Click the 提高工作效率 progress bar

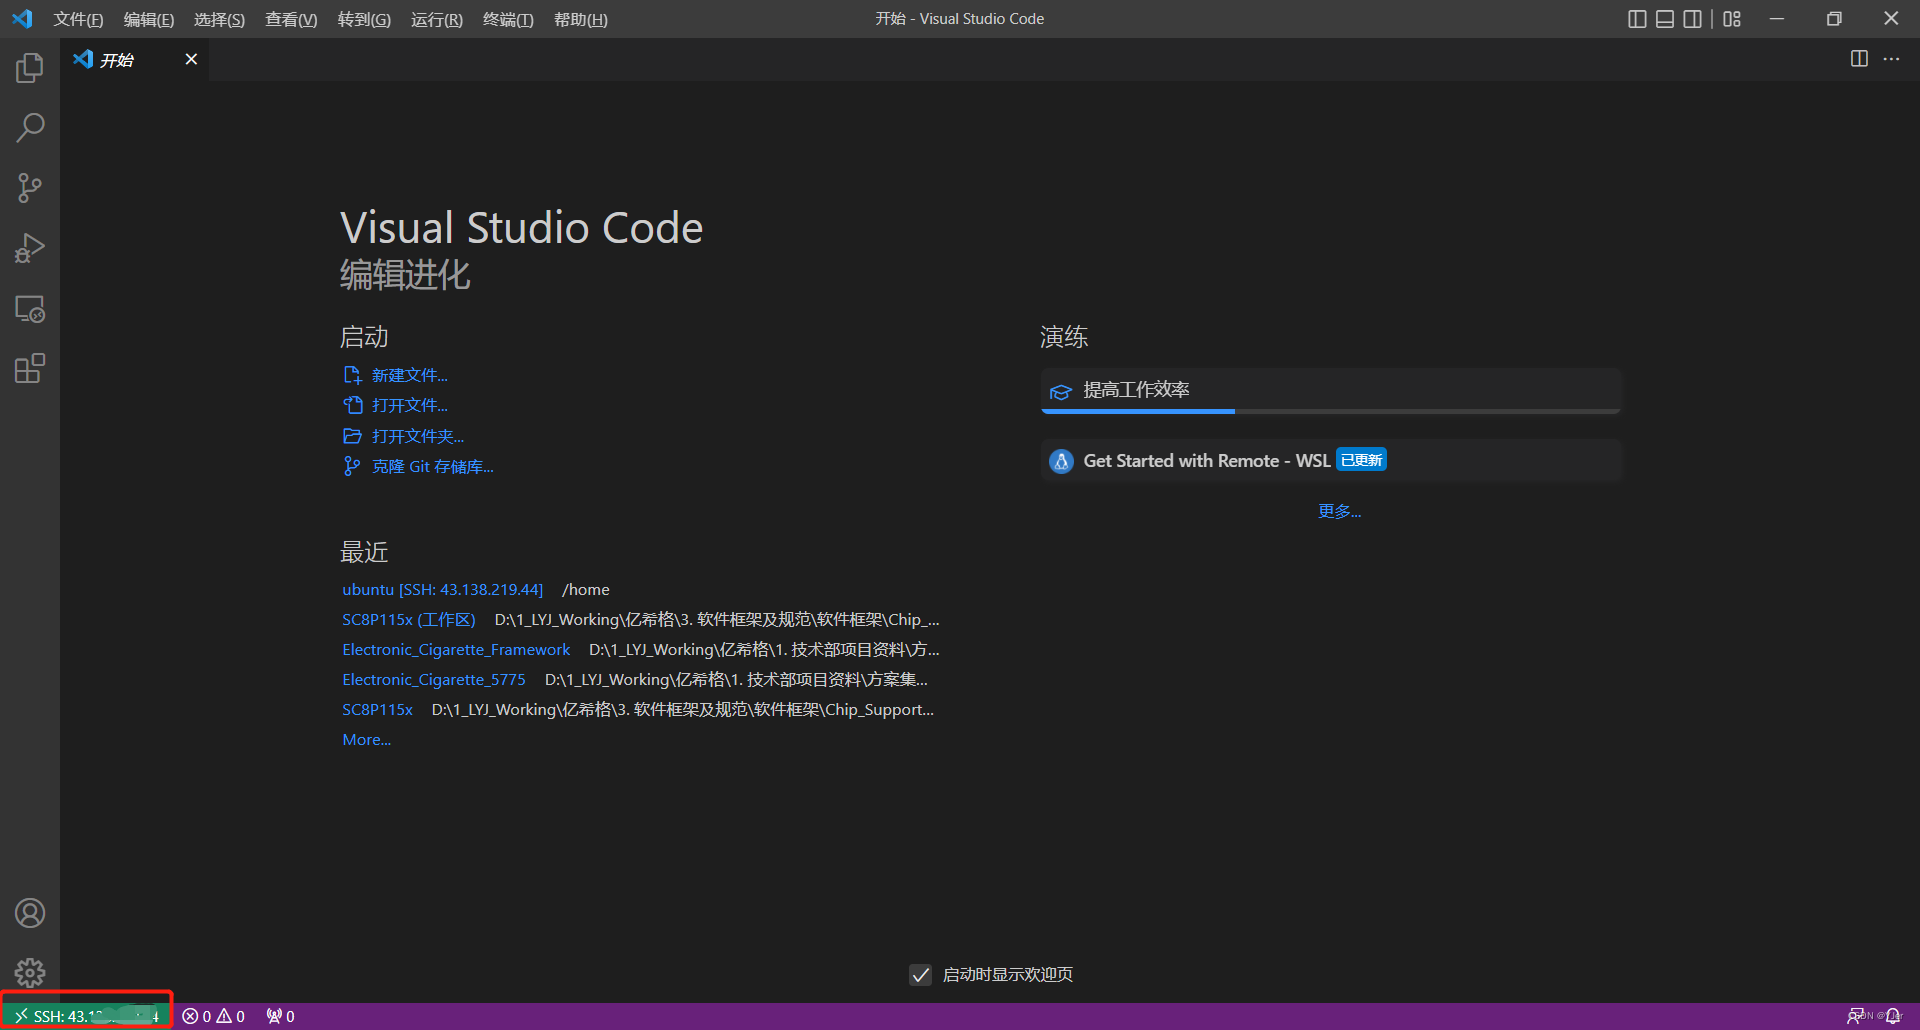pyautogui.click(x=1331, y=411)
